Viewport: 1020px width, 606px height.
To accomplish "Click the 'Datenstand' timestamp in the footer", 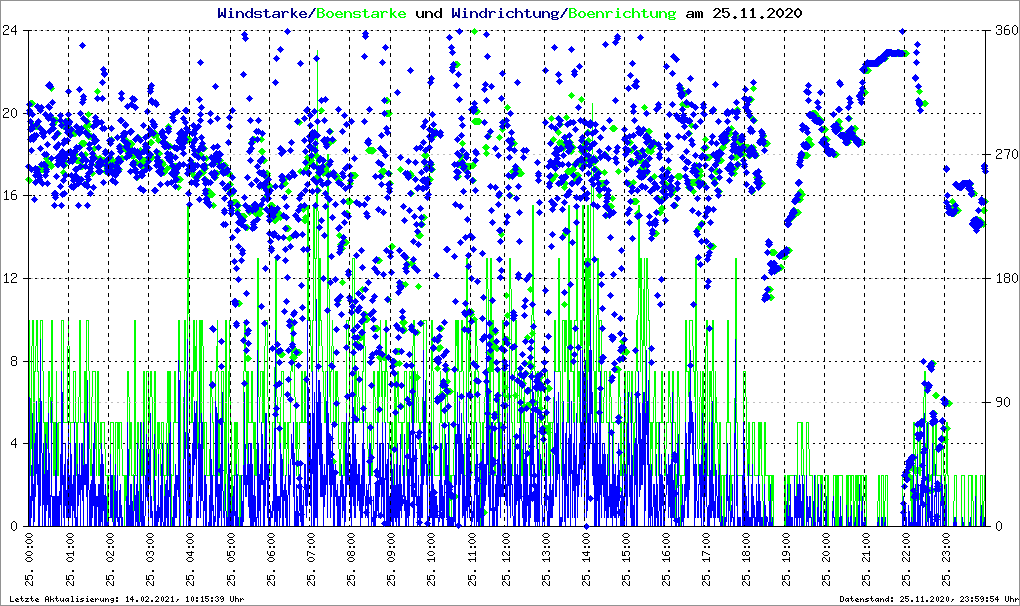I will (x=927, y=599).
